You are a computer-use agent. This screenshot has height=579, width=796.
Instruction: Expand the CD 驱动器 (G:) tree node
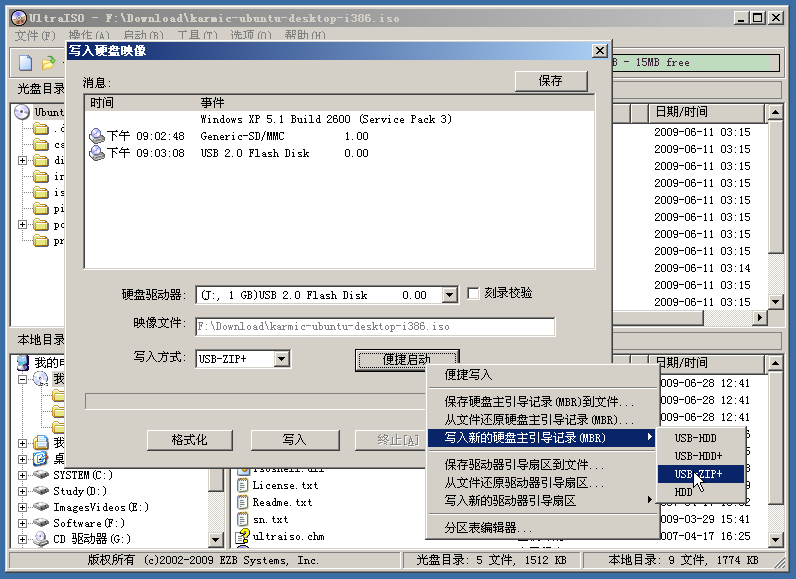pos(22,539)
